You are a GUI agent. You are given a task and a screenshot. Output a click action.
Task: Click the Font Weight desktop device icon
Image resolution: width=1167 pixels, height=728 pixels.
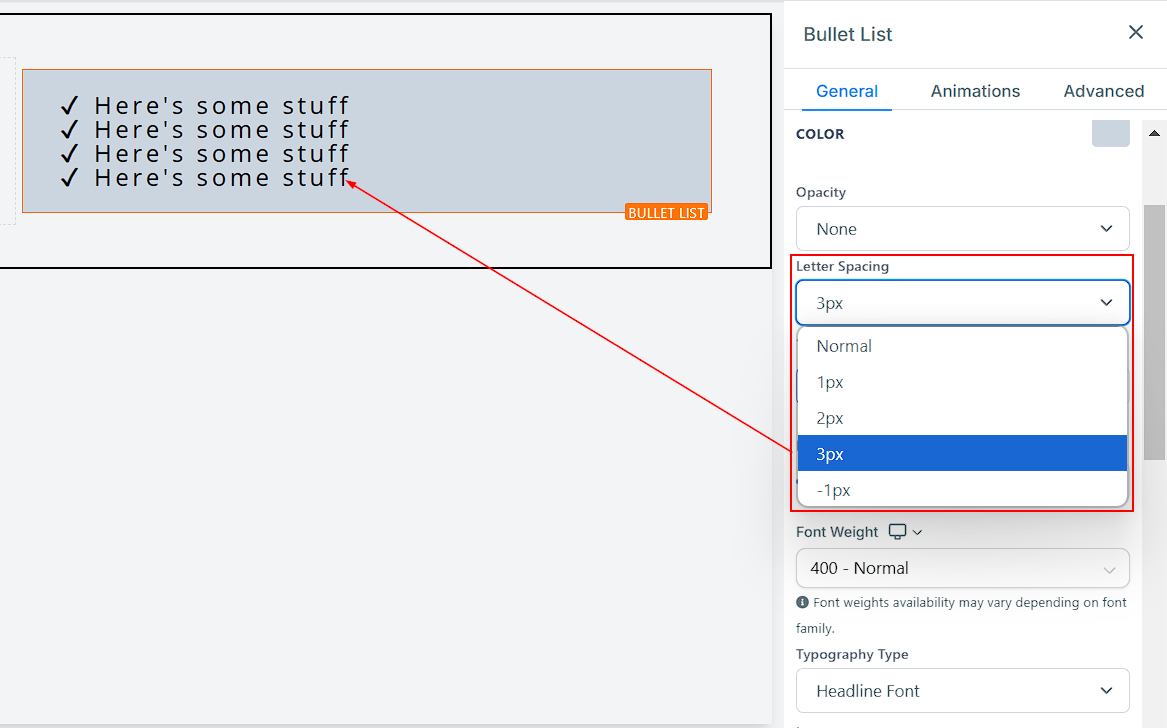[x=897, y=532]
